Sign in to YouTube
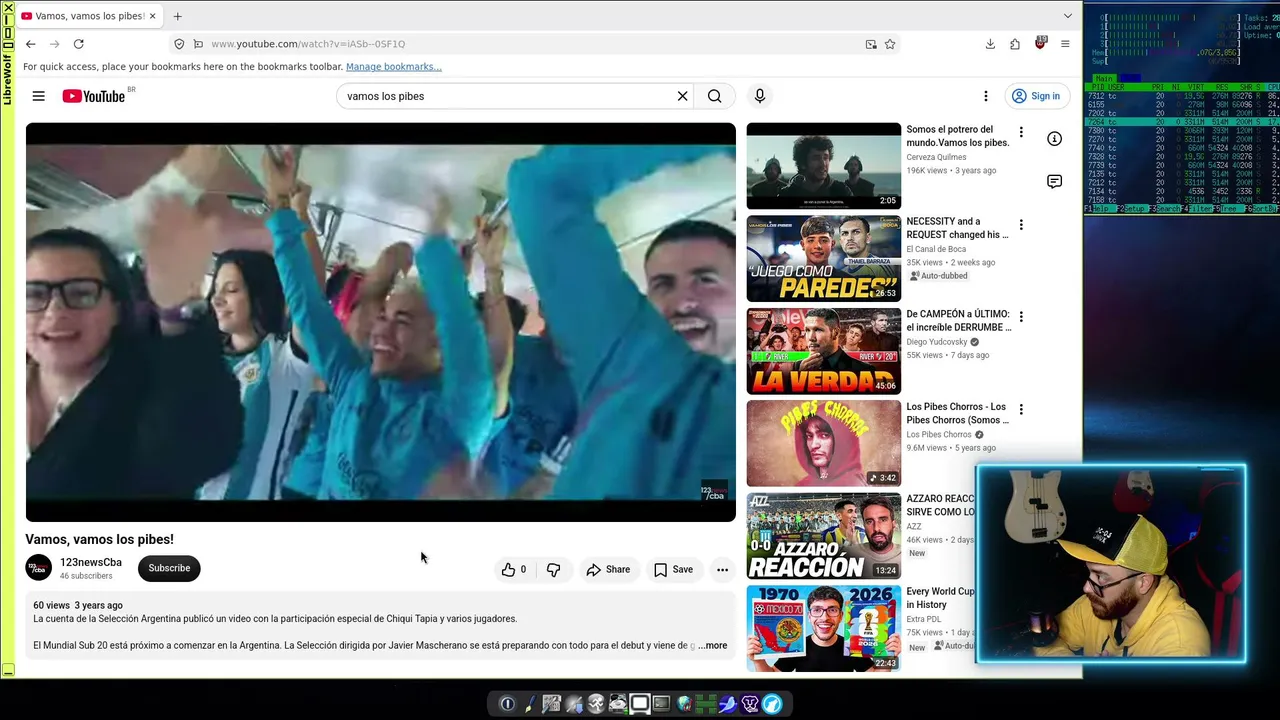The width and height of the screenshot is (1280, 720). [1036, 96]
